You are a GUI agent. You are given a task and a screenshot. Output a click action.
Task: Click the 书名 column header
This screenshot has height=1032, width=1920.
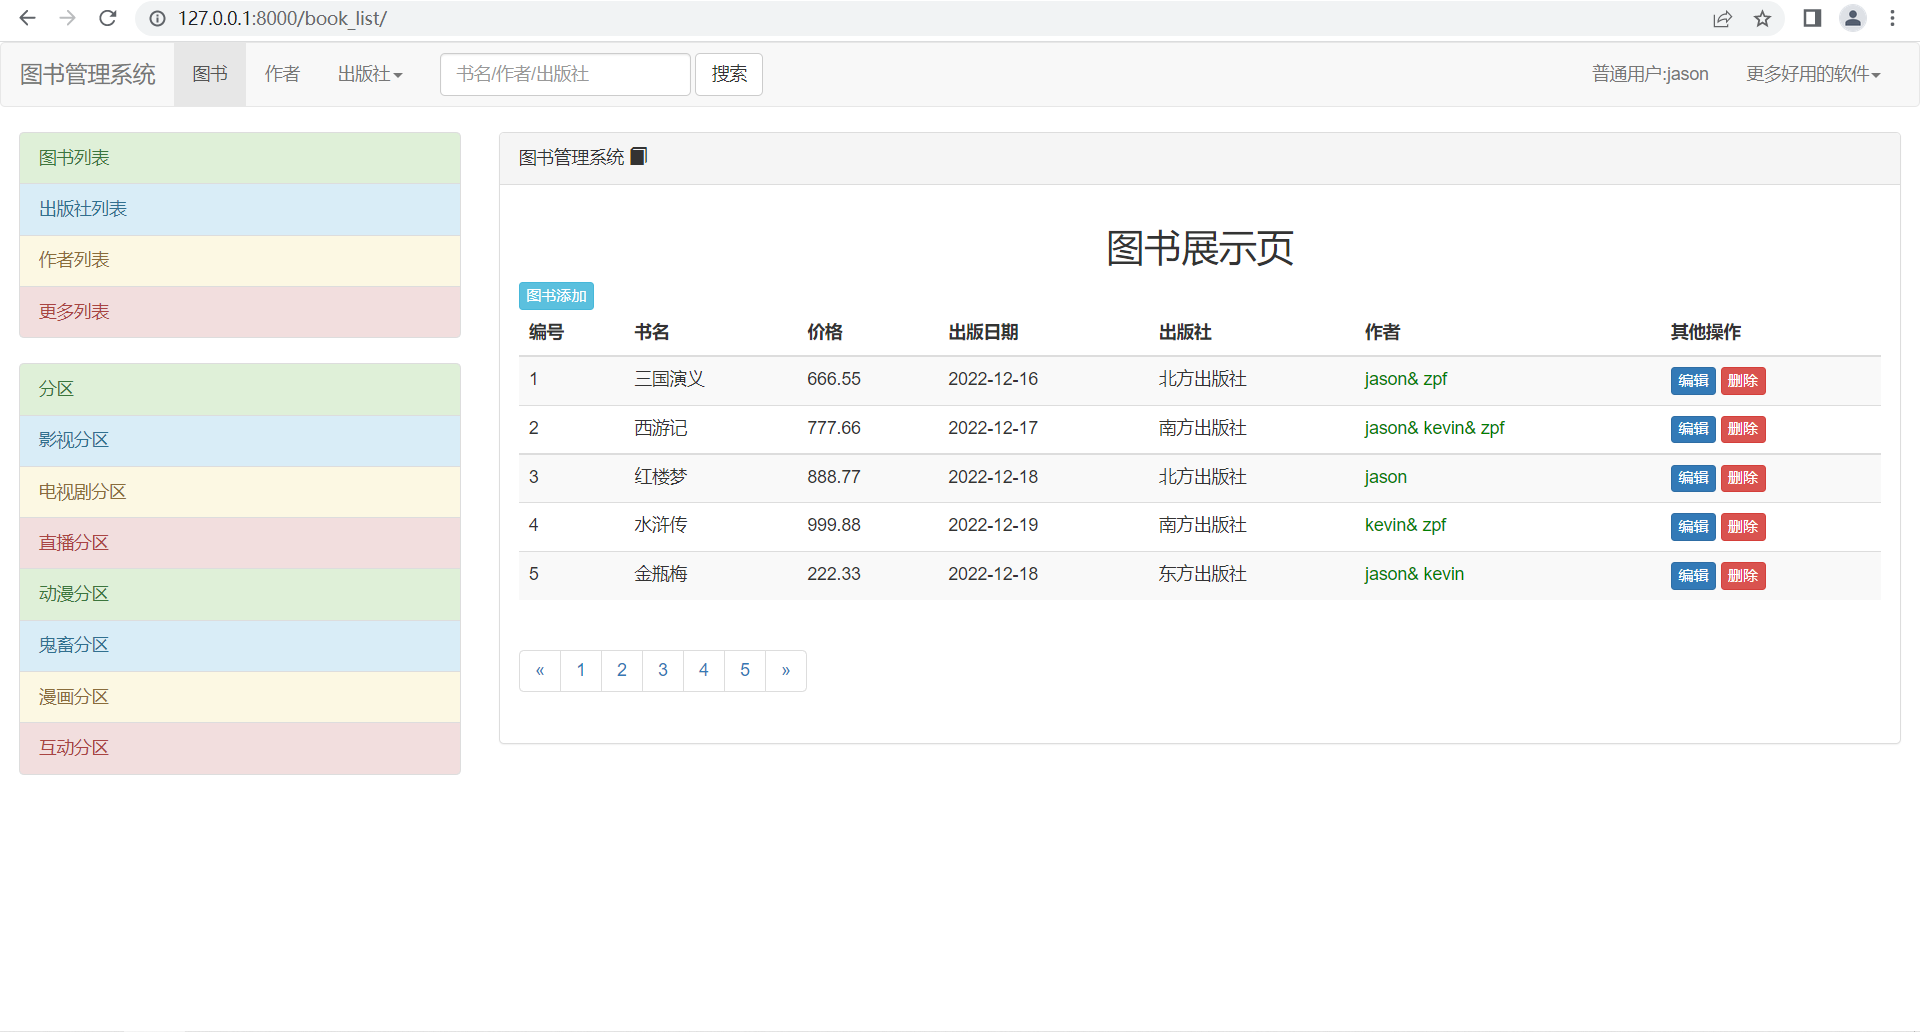pyautogui.click(x=652, y=332)
